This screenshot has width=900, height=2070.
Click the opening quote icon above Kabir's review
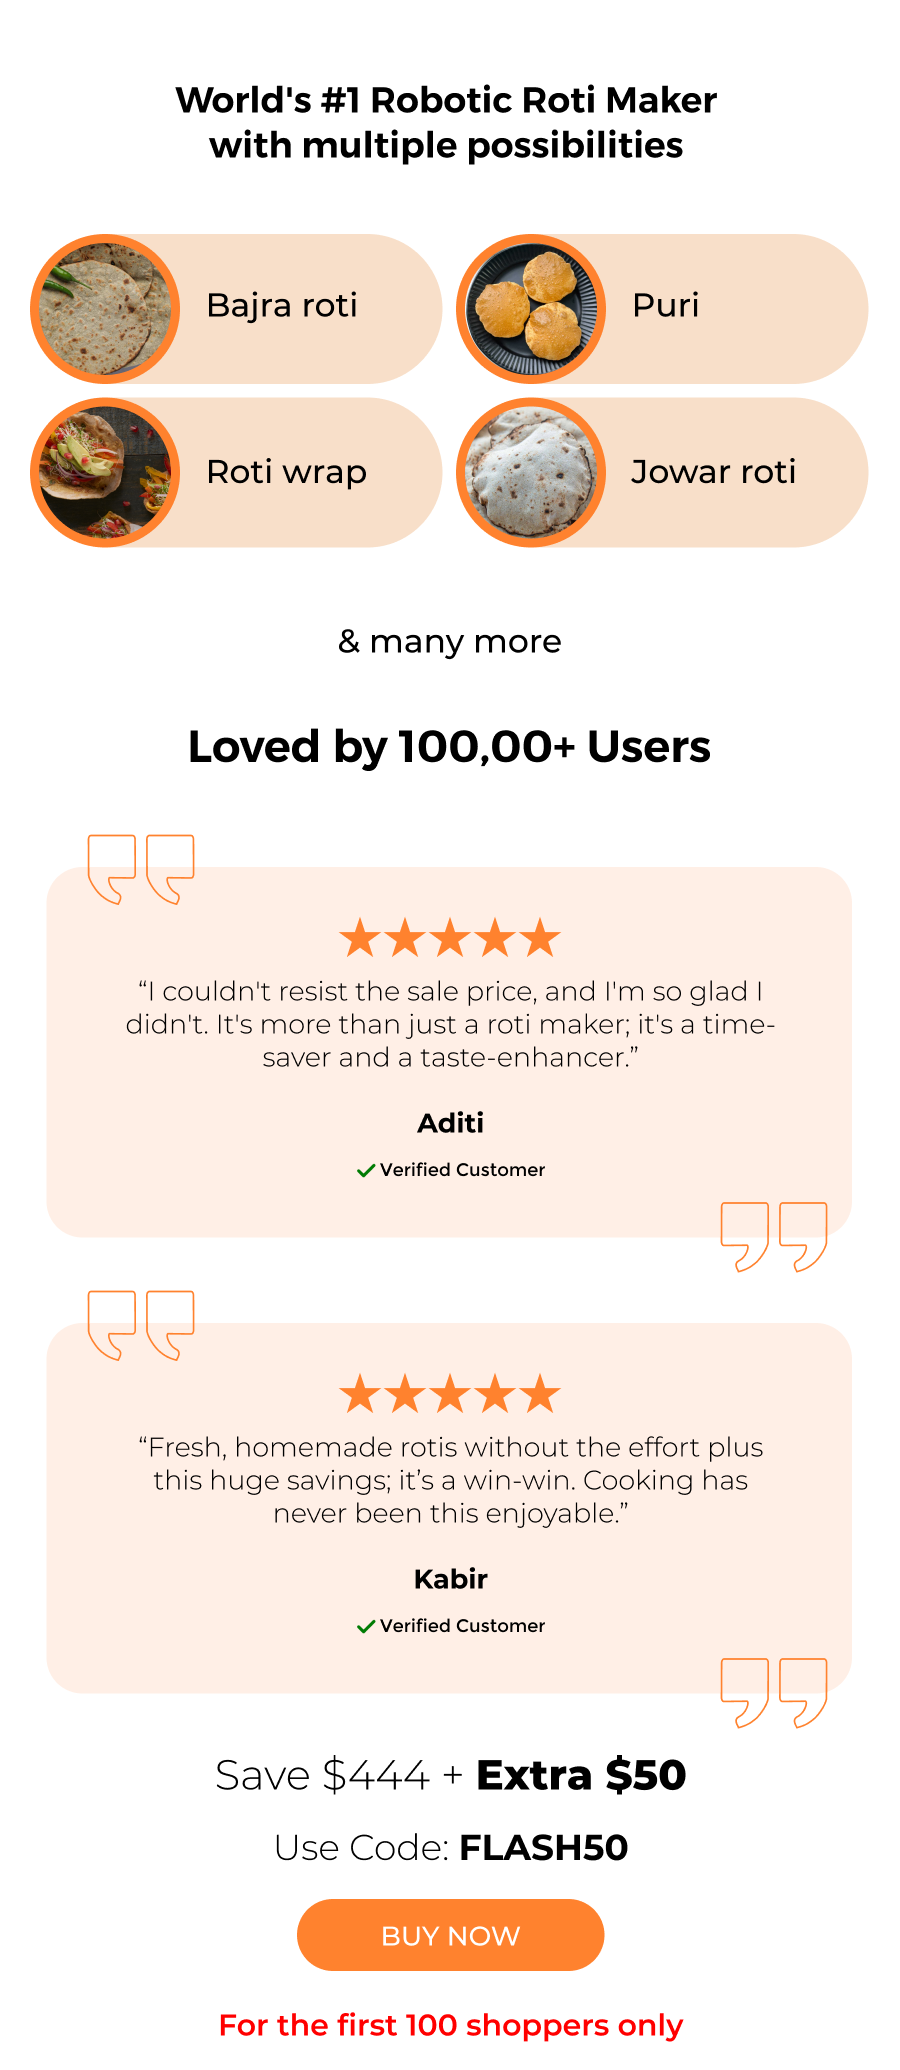click(x=141, y=1325)
